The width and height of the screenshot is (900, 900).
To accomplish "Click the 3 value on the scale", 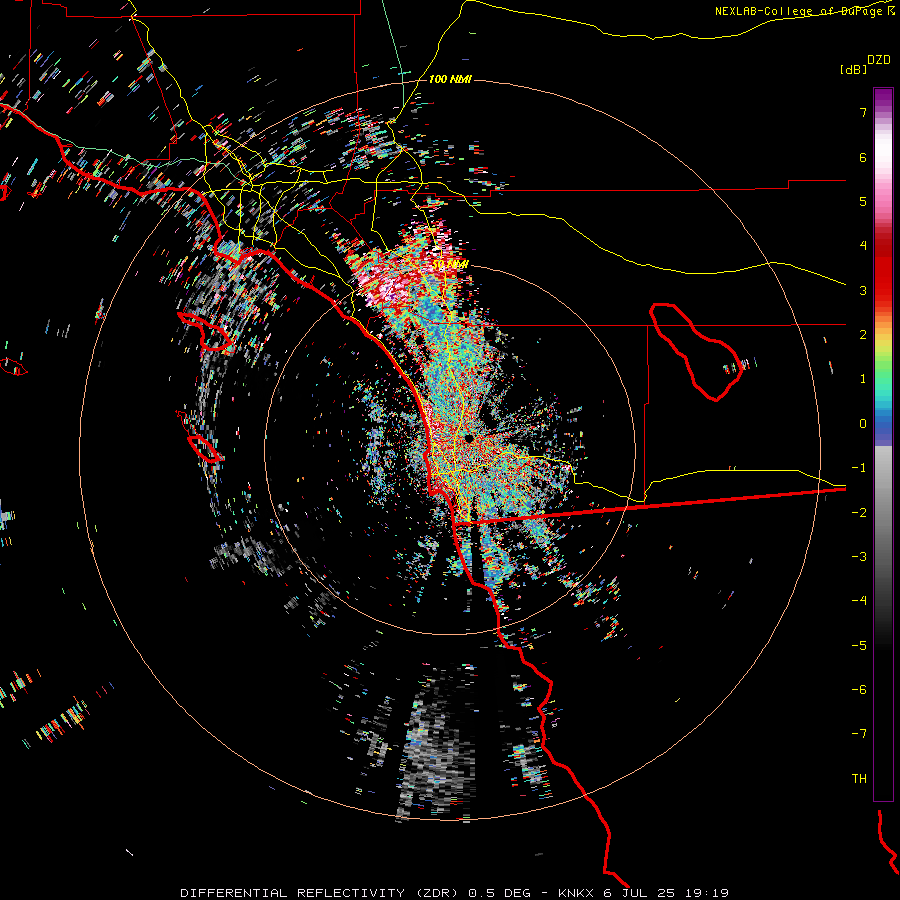I will [863, 290].
